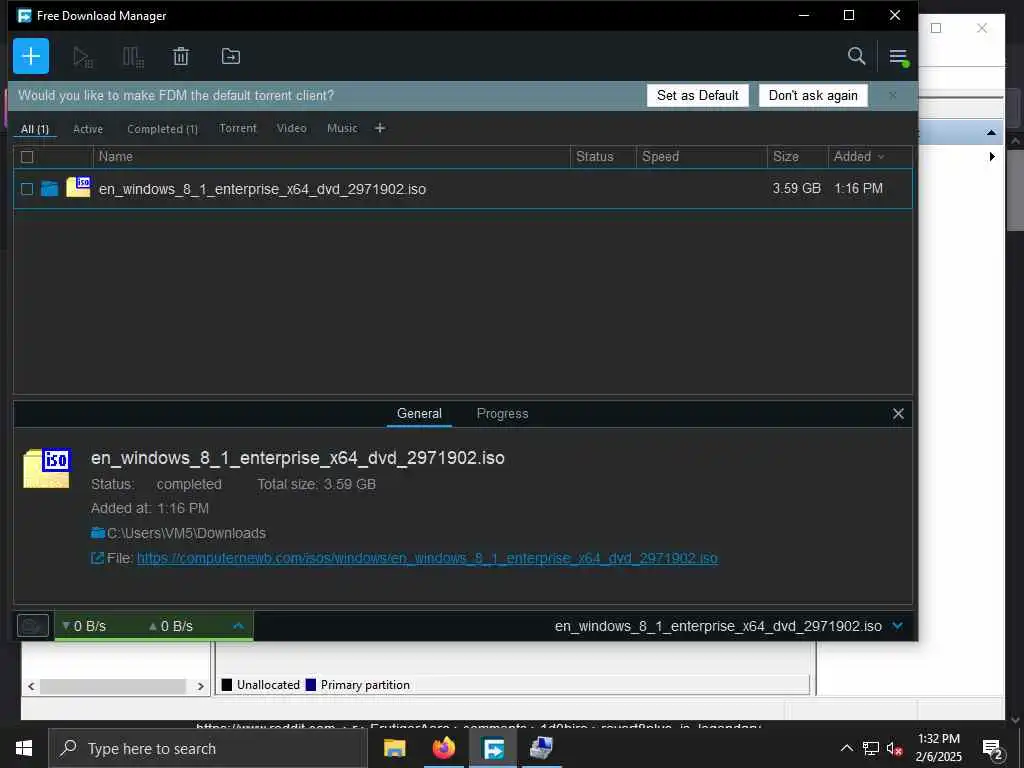Open the notification center icon
This screenshot has width=1024, height=768.
point(993,749)
